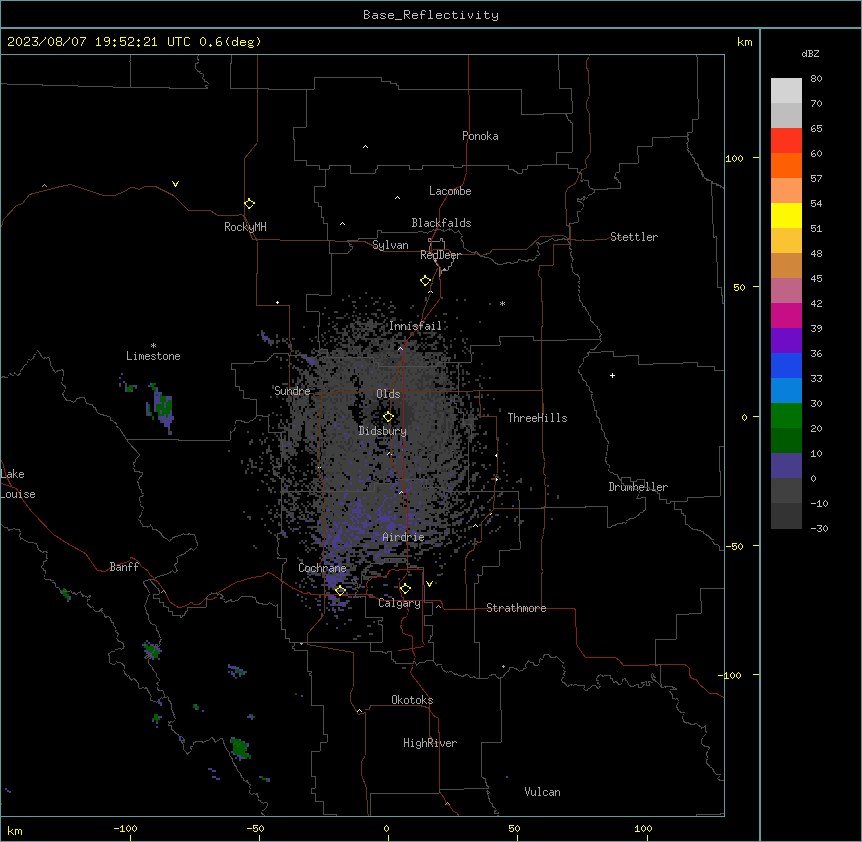
Task: Click the Base_Reflectivity title
Action: (431, 15)
